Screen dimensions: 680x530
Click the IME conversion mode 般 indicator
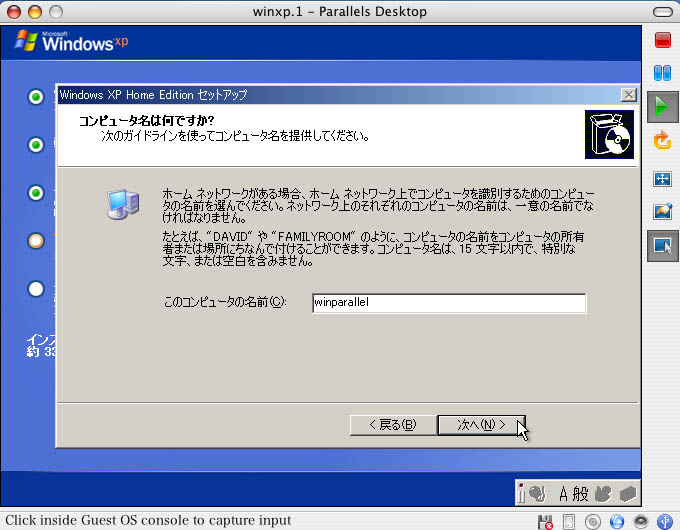tap(581, 493)
